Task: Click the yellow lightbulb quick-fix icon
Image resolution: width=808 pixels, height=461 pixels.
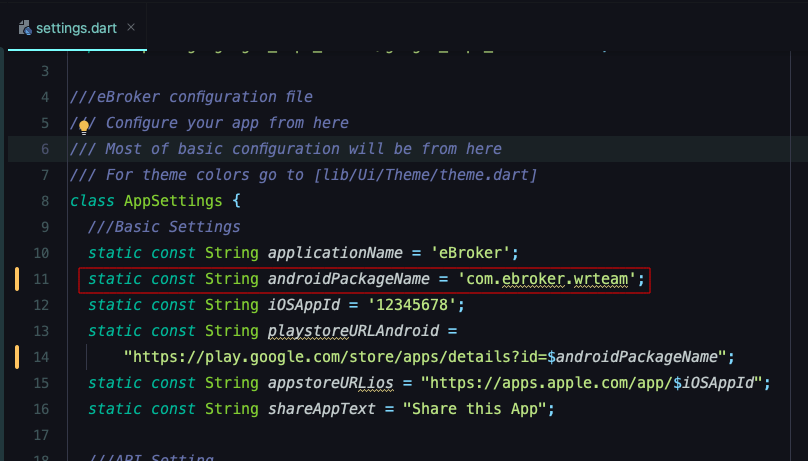Action: click(84, 126)
